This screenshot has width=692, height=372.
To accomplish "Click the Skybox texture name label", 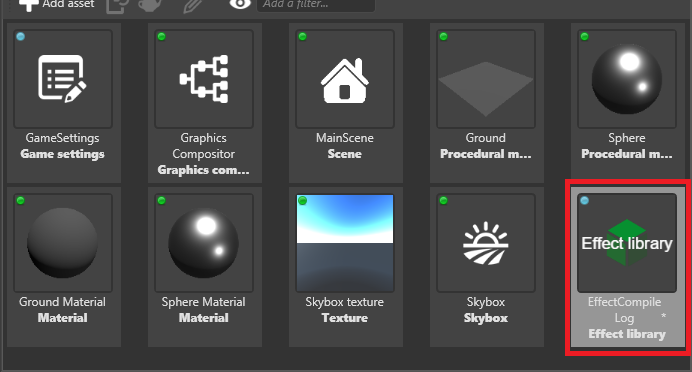I will 345,302.
